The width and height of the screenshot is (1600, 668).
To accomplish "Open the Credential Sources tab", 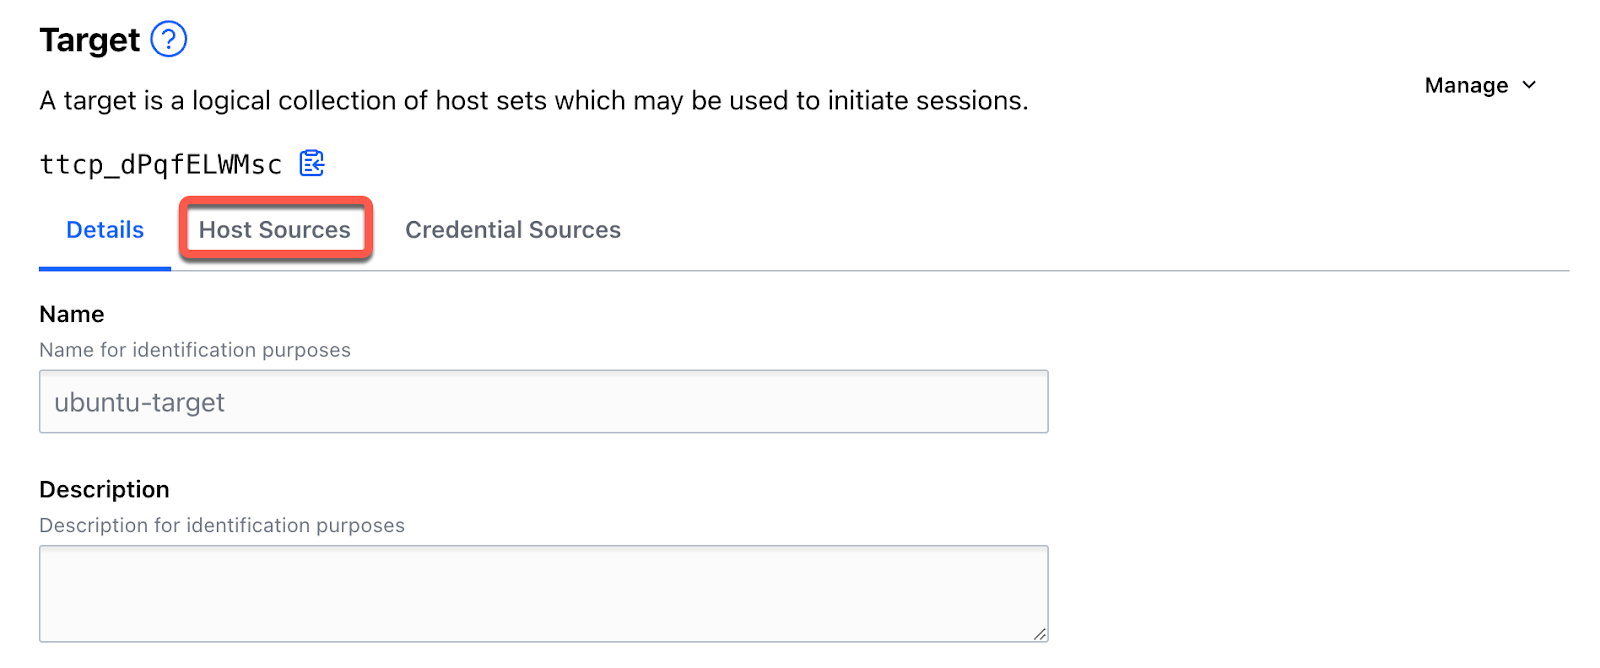I will [512, 229].
